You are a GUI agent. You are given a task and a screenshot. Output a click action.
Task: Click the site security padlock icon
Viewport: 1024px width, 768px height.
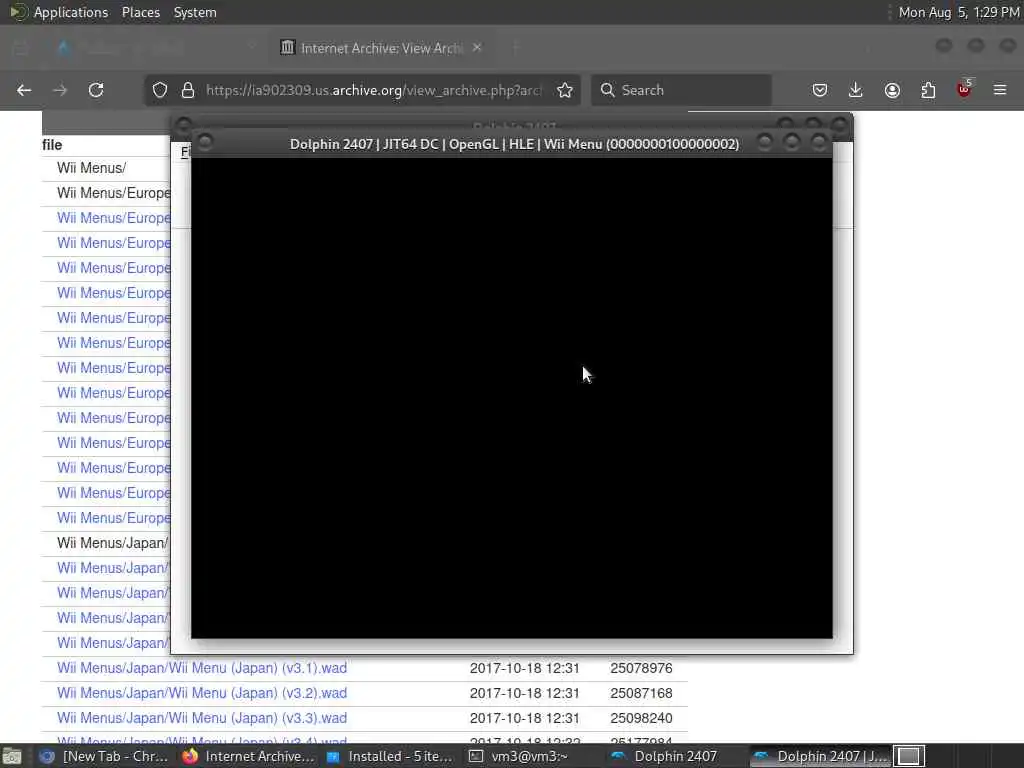pos(188,90)
